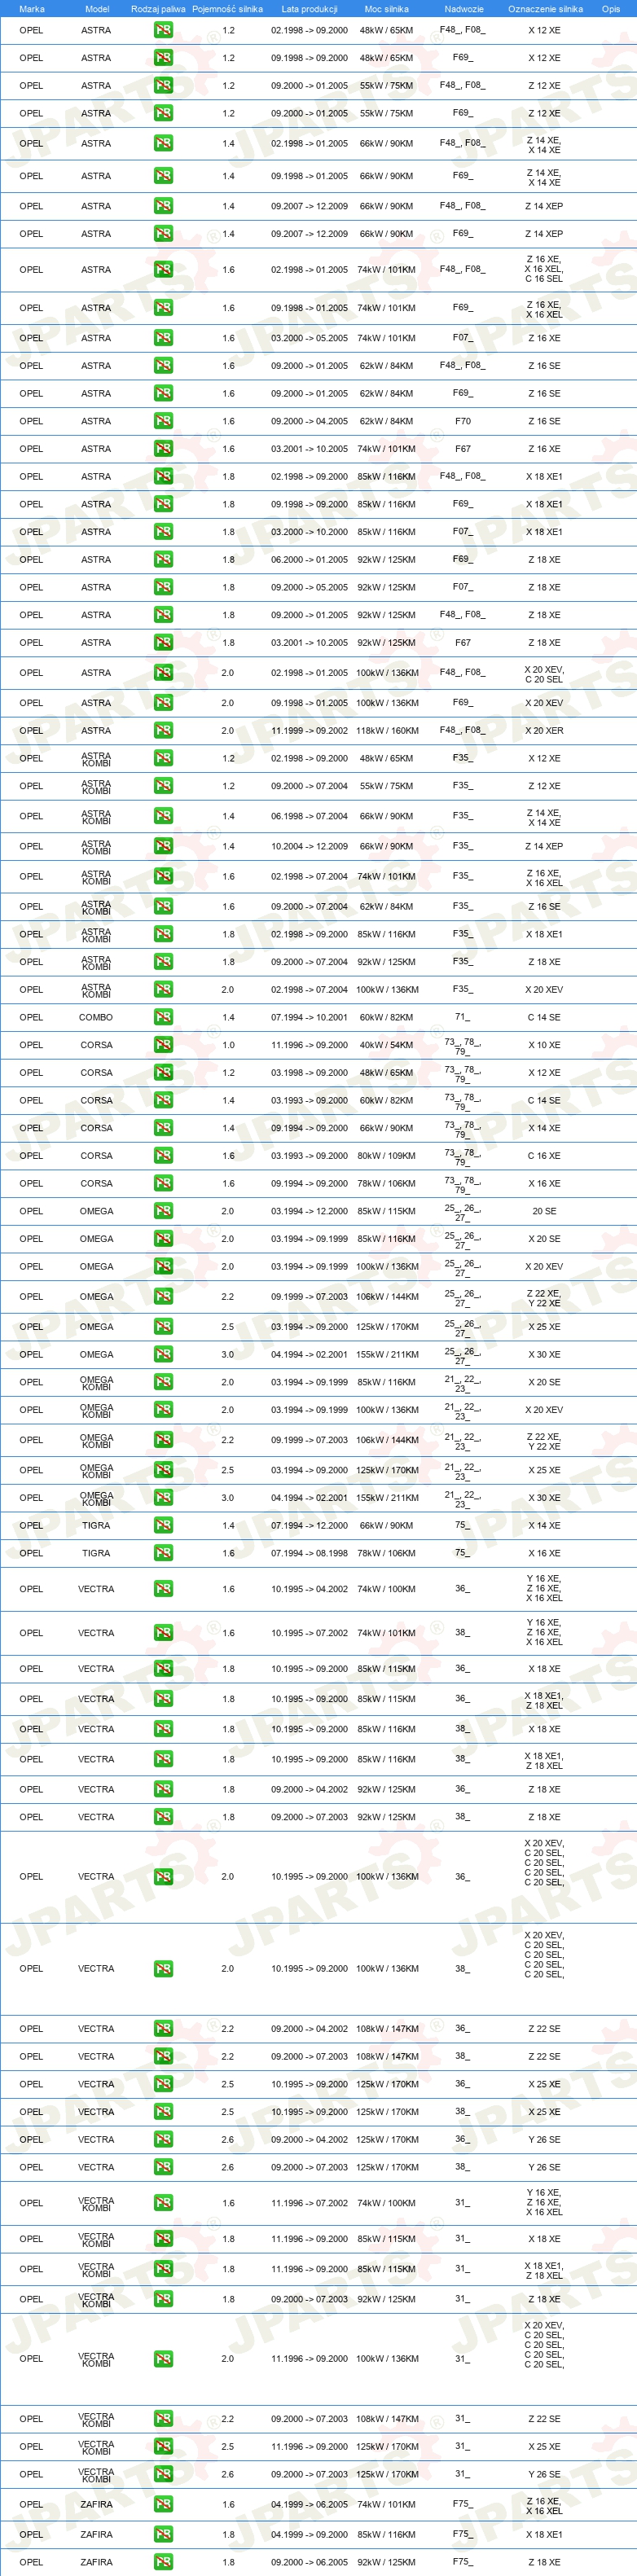The width and height of the screenshot is (637, 2576).
Task: Select the 71_ body cell
Action: pyautogui.click(x=462, y=1017)
